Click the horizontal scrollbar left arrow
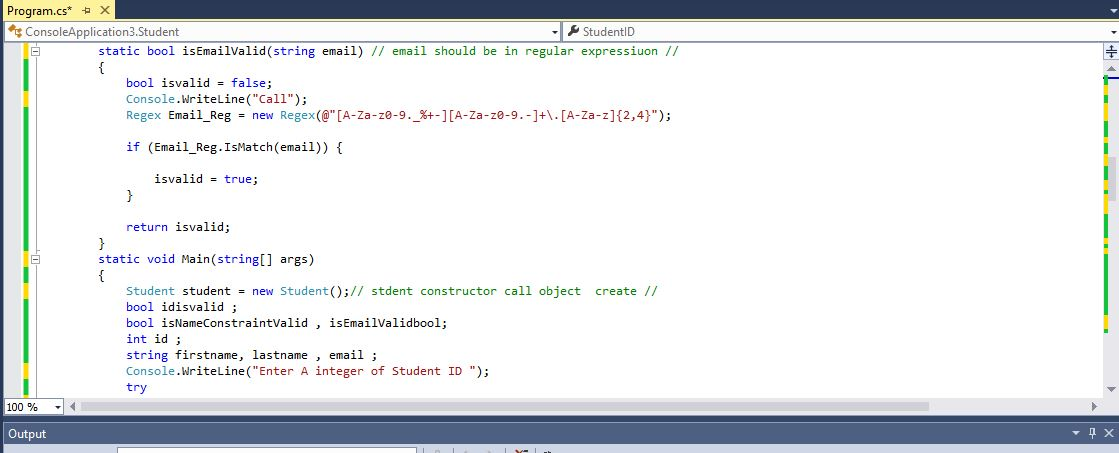 tap(72, 407)
